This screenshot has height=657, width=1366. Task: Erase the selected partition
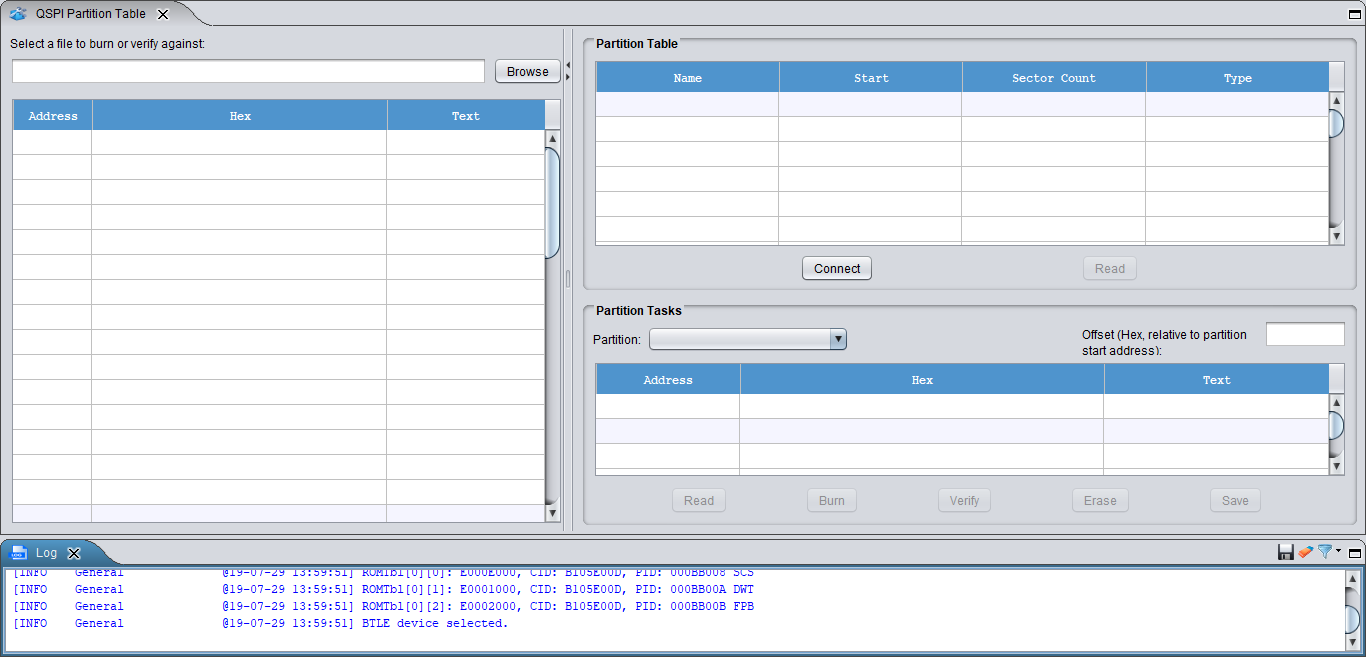click(x=1100, y=500)
